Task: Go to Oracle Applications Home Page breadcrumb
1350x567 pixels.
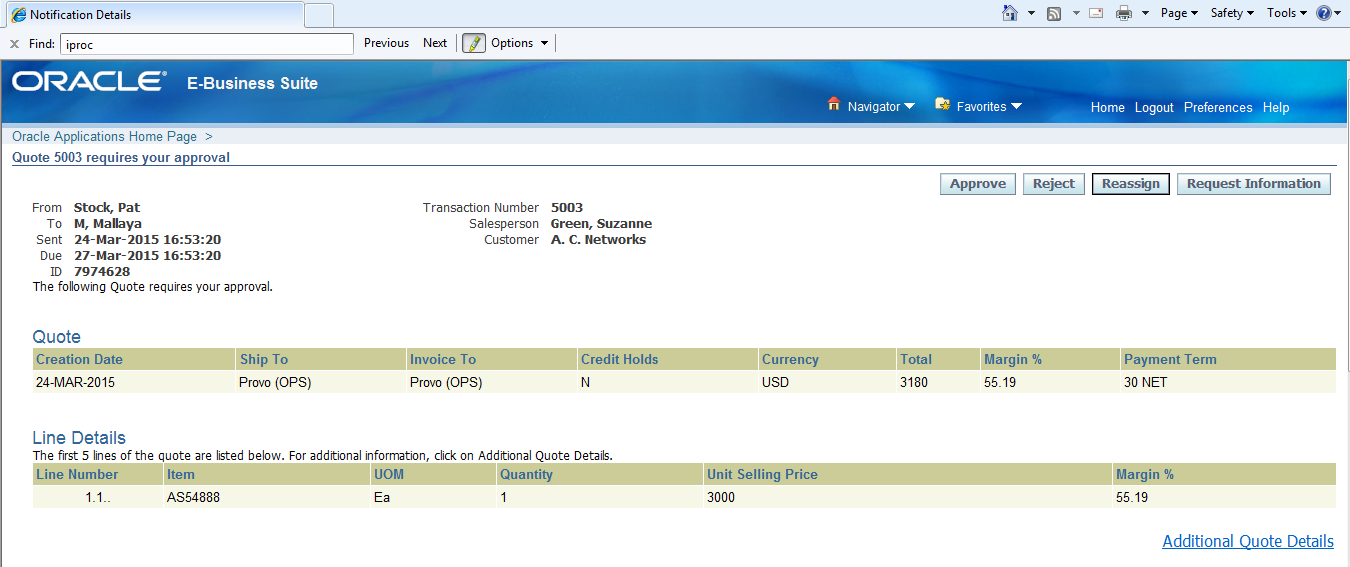Action: coord(104,136)
